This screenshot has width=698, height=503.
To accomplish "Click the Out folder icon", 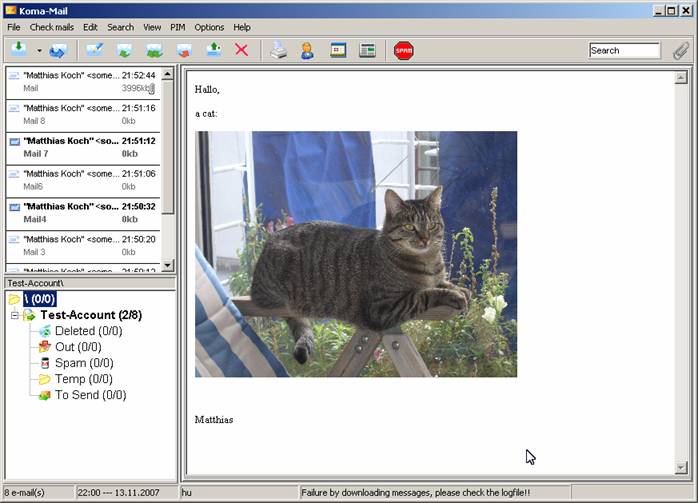I will [45, 347].
